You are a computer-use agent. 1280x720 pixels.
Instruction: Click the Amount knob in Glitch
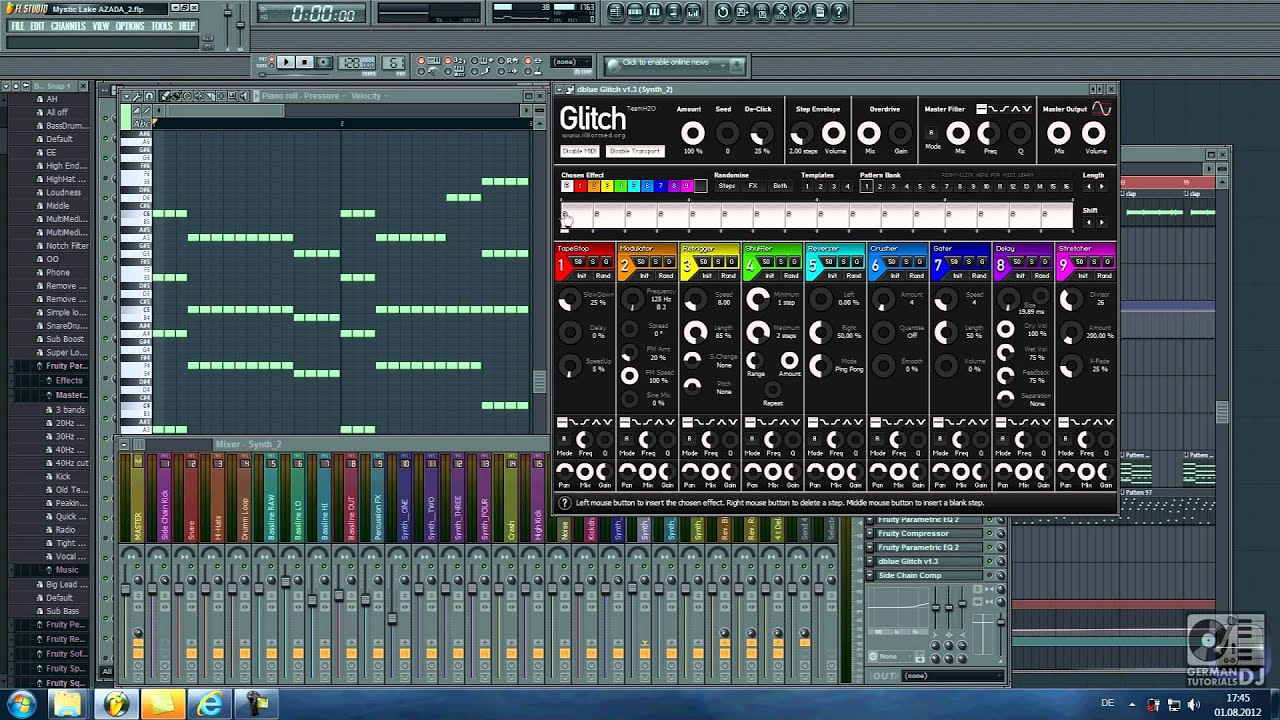pyautogui.click(x=692, y=133)
